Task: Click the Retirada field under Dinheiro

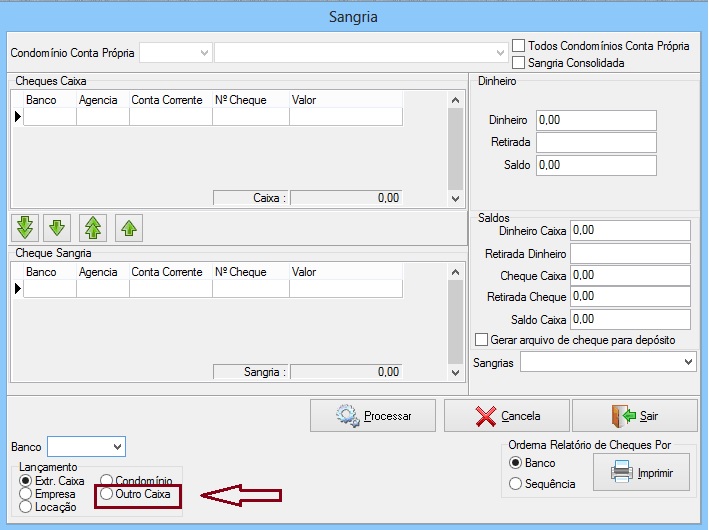Action: pos(596,142)
